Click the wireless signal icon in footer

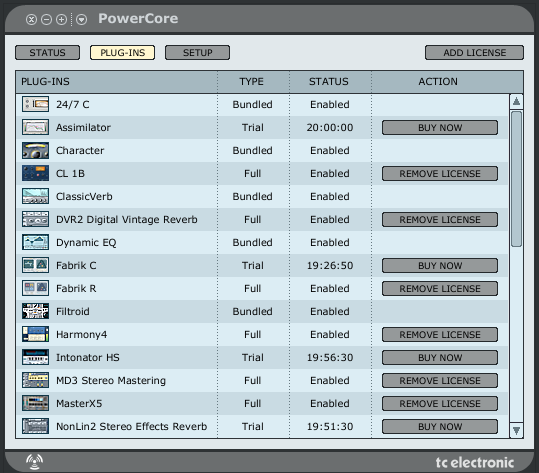coord(35,462)
